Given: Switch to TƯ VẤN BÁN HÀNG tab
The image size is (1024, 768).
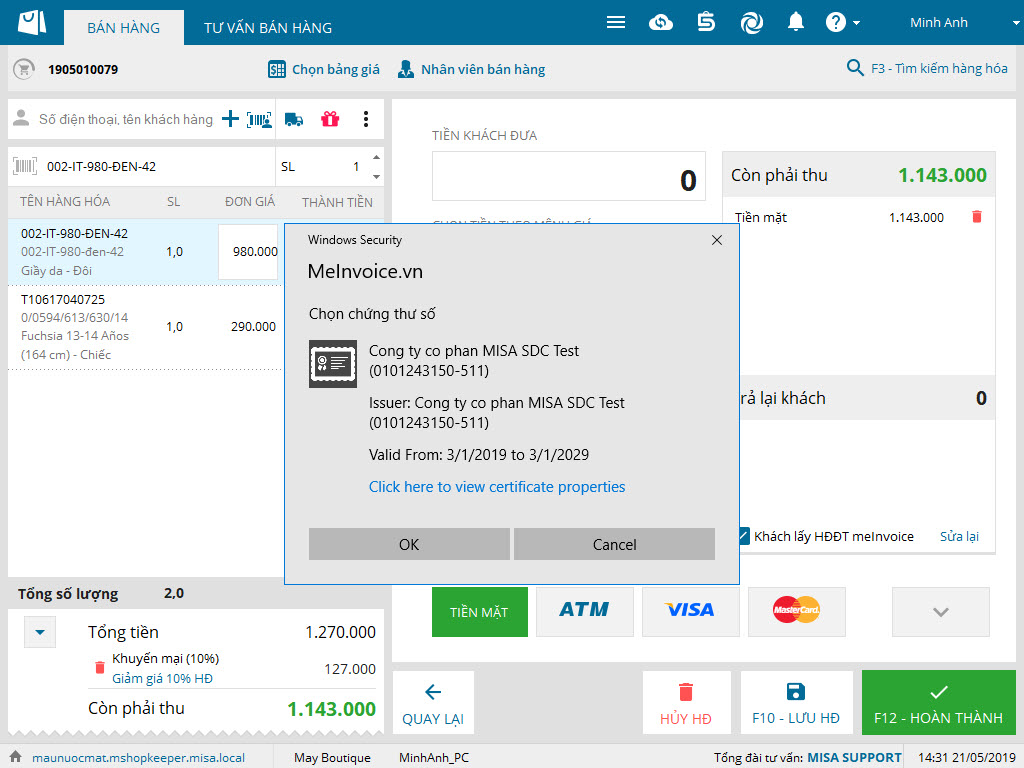Looking at the screenshot, I should tap(268, 28).
